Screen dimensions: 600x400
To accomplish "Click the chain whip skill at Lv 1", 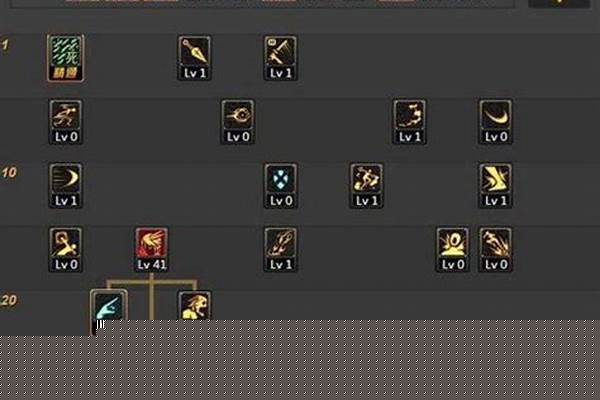I will pos(409,122).
